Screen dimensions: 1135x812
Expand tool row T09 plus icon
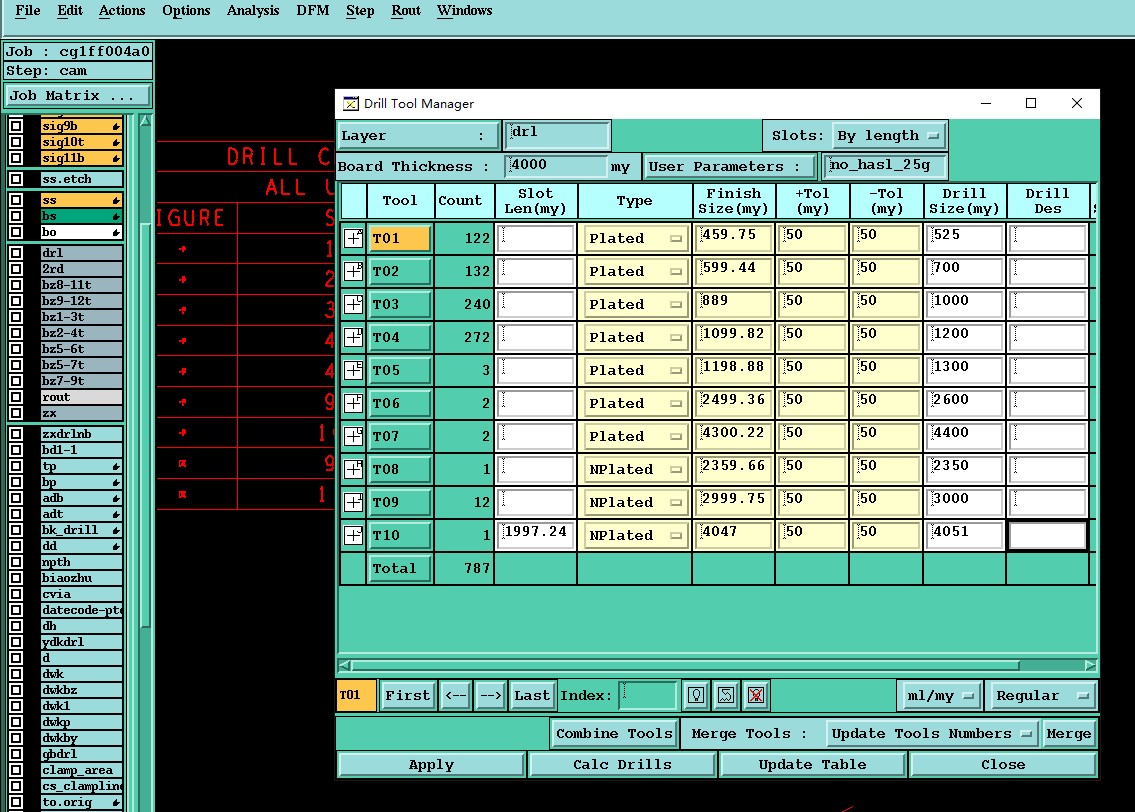click(353, 502)
